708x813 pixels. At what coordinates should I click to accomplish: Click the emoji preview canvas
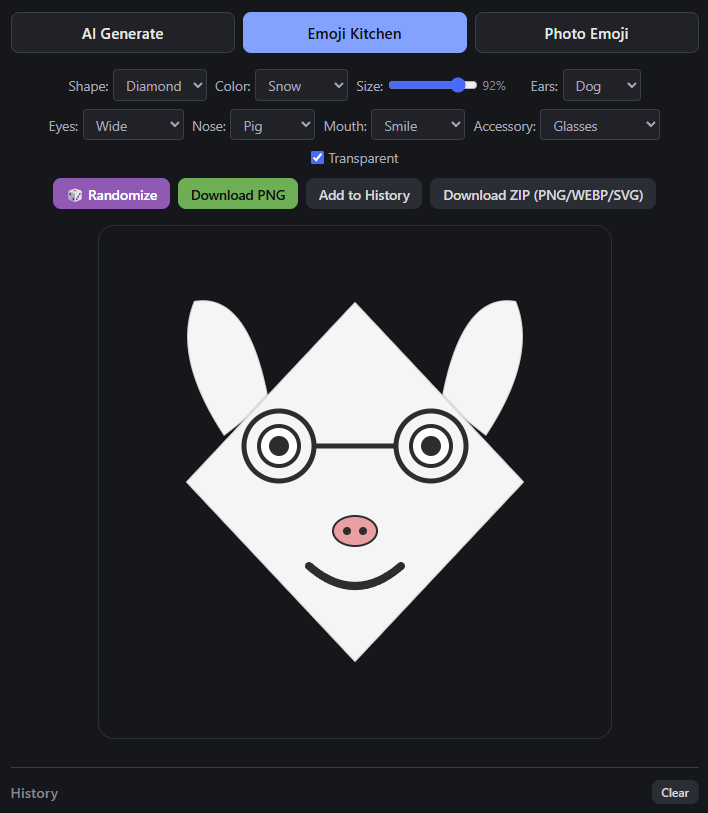(x=355, y=482)
